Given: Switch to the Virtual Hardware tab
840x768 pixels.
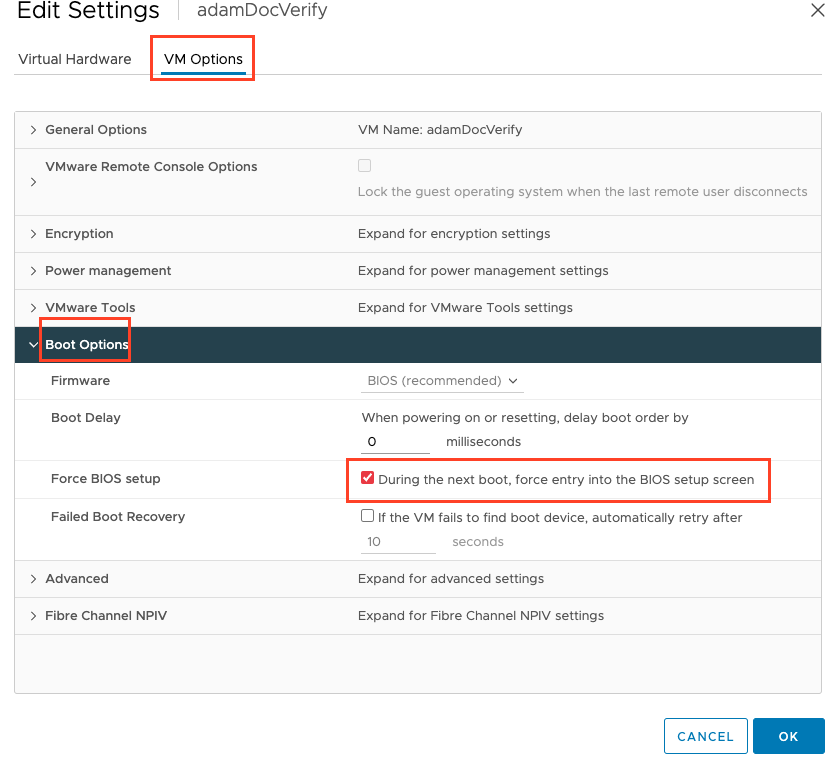Looking at the screenshot, I should (x=75, y=59).
